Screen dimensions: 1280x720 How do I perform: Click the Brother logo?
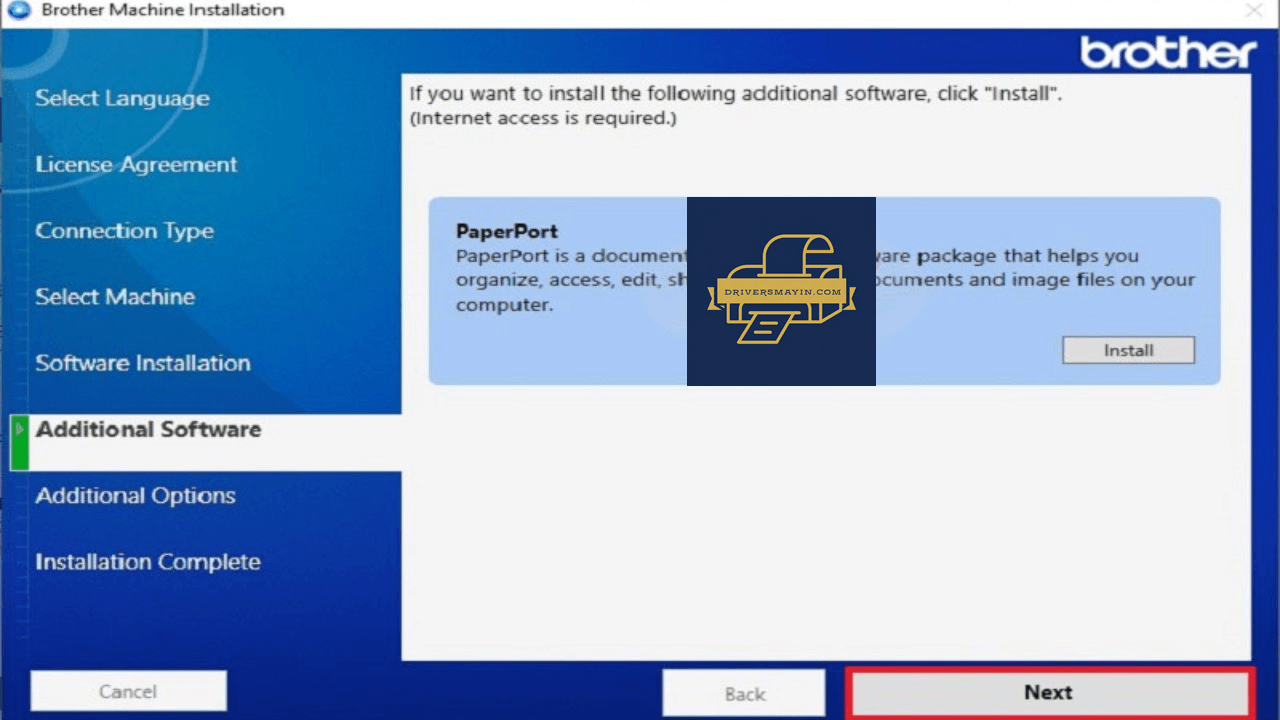(1168, 52)
